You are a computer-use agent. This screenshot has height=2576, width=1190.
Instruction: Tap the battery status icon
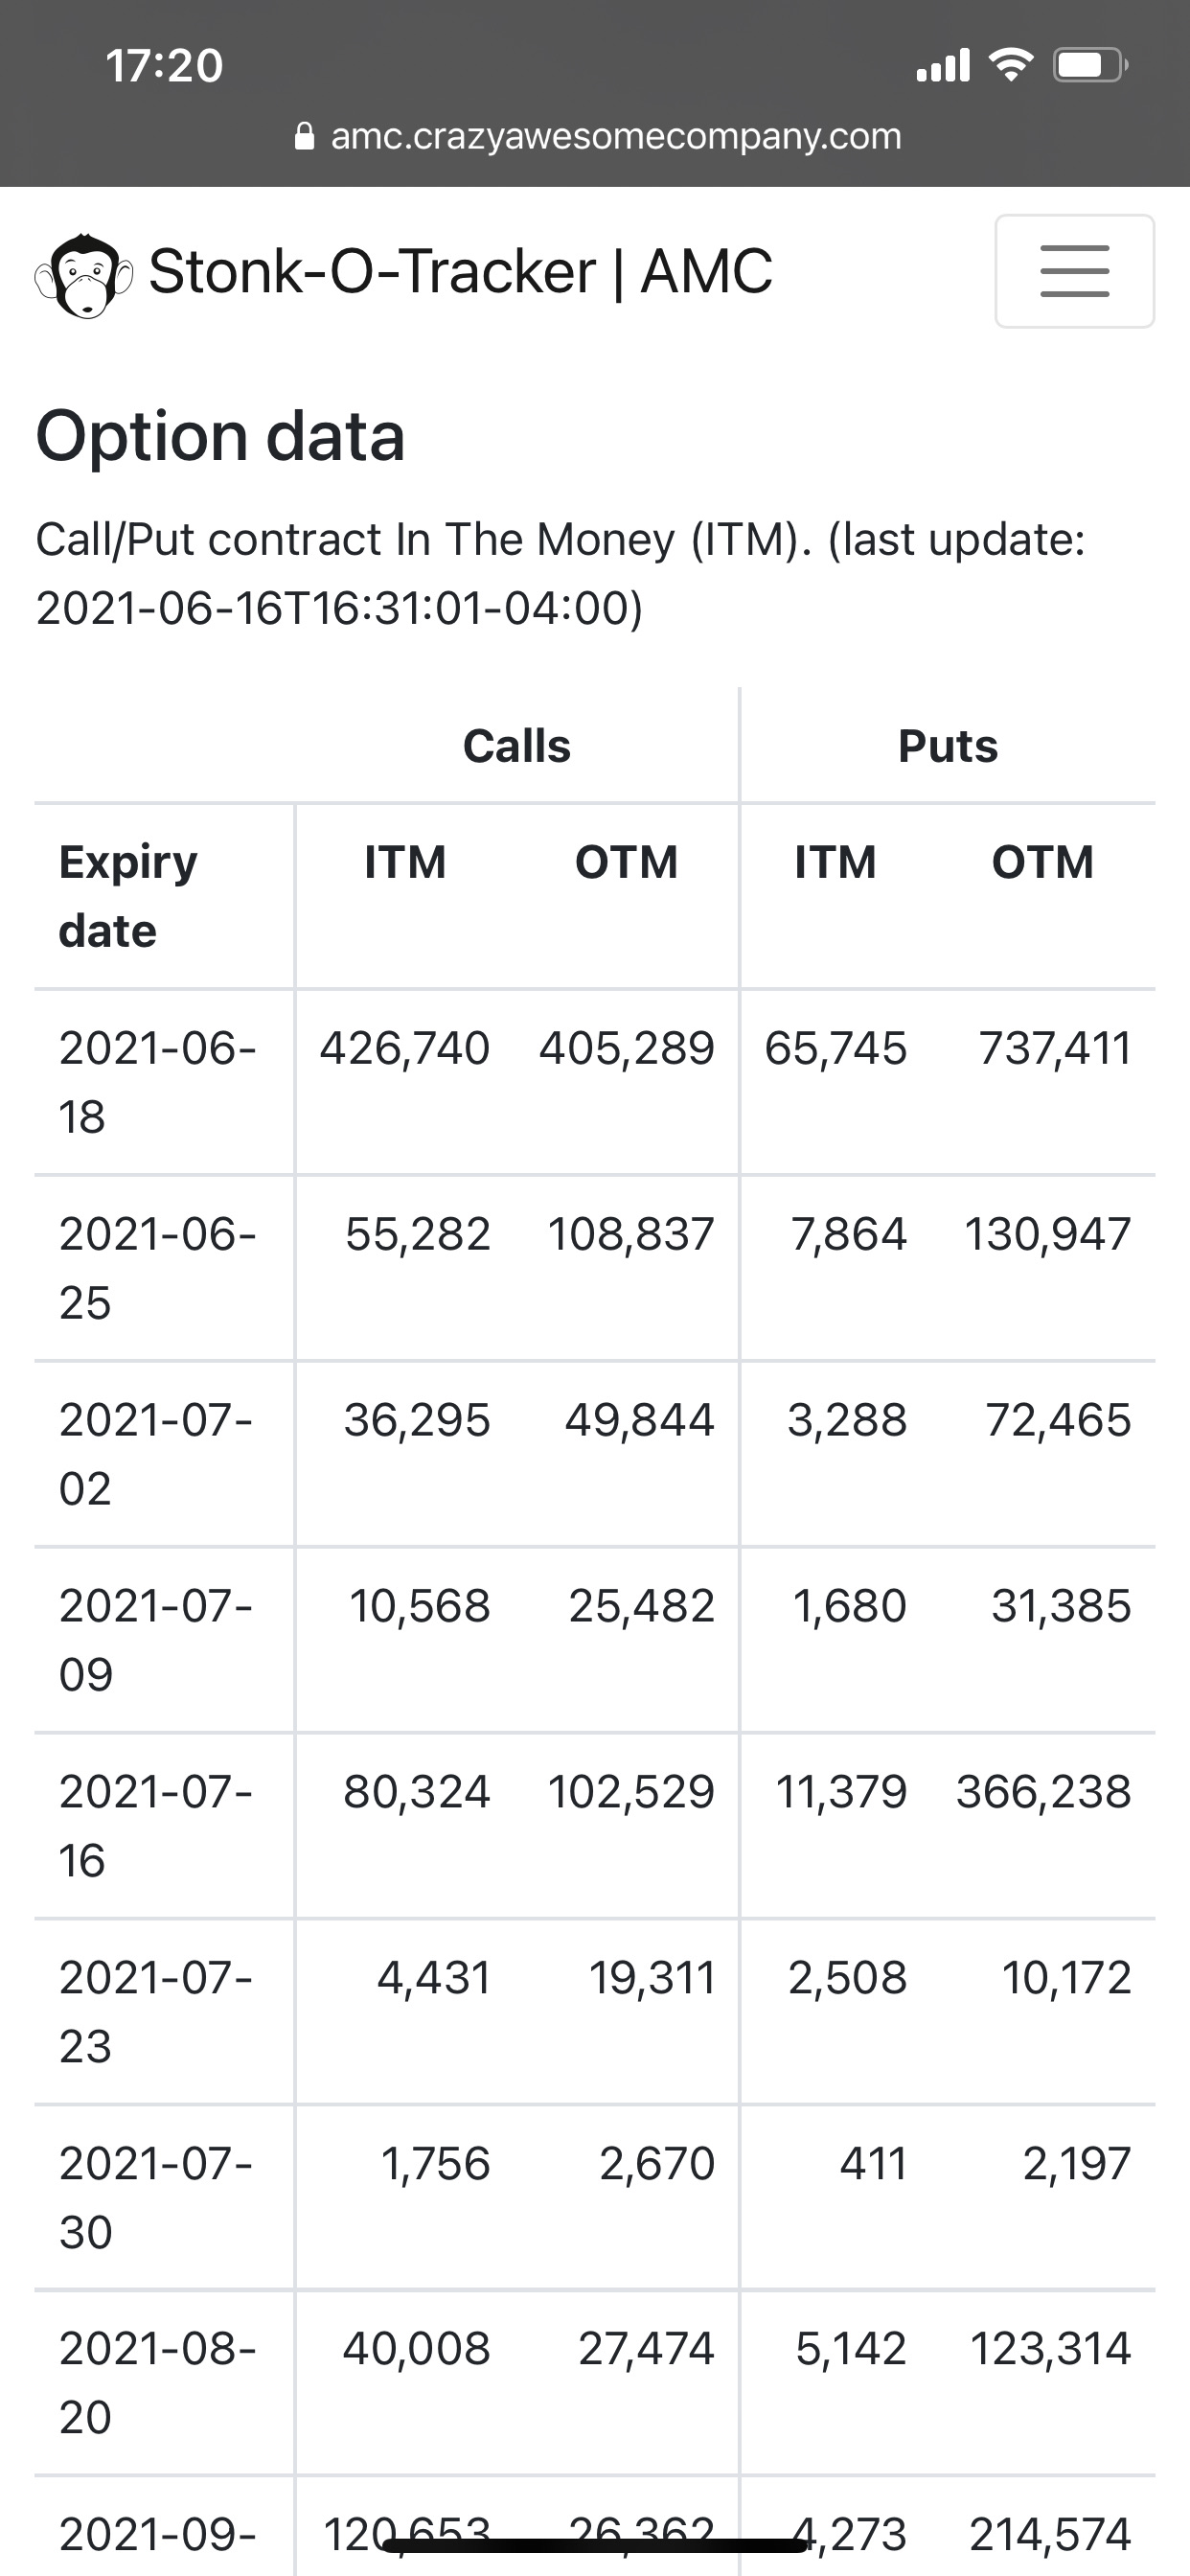(1090, 66)
